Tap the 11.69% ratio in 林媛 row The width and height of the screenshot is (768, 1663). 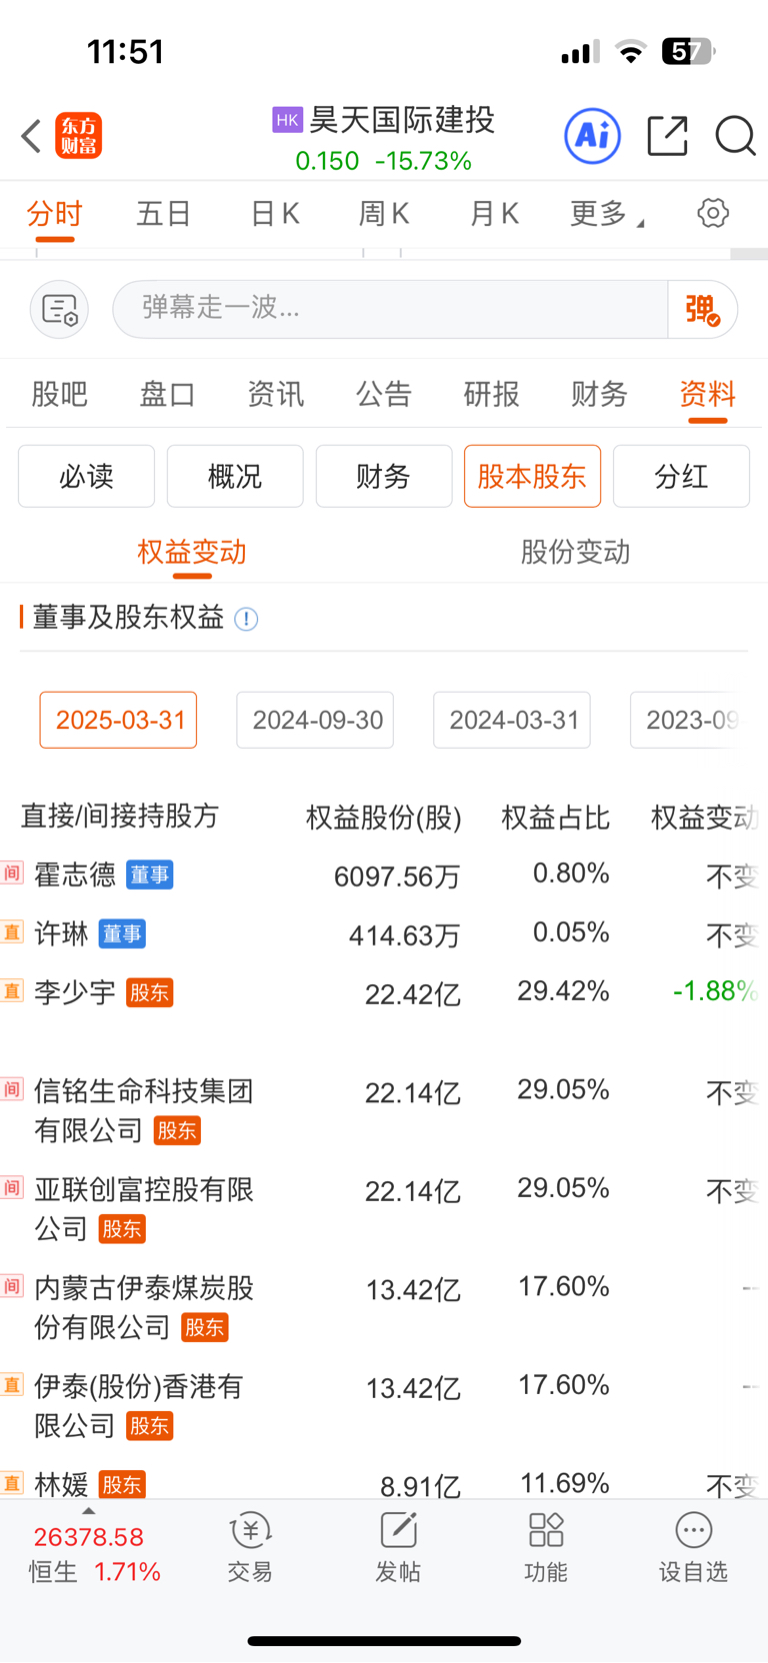pos(564,1483)
